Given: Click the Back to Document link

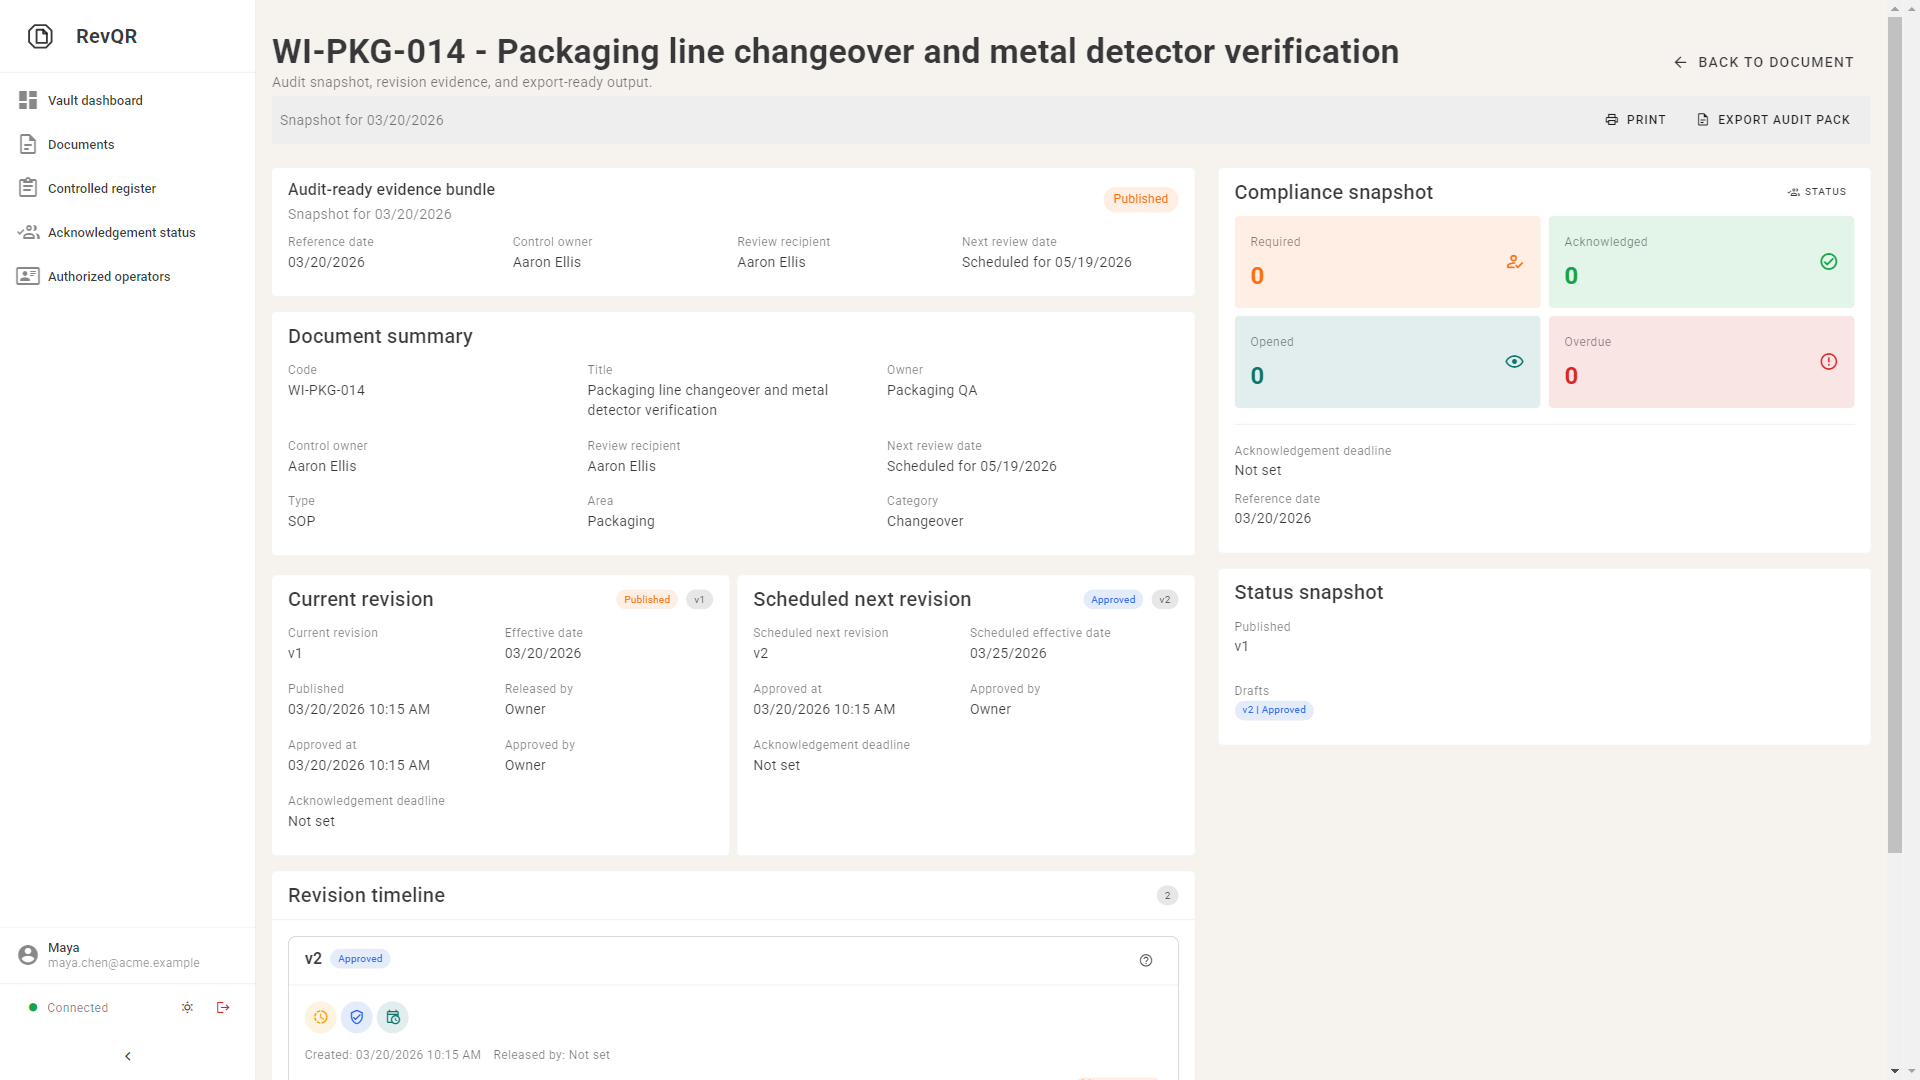Looking at the screenshot, I should (x=1763, y=62).
